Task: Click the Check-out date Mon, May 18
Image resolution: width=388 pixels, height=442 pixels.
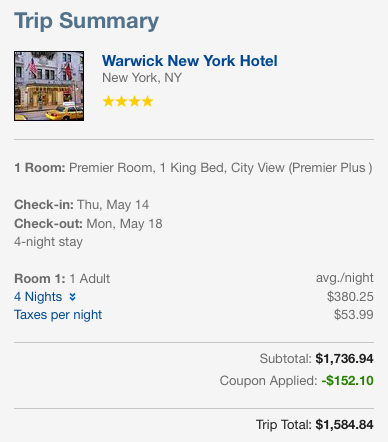Action: pyautogui.click(x=124, y=224)
